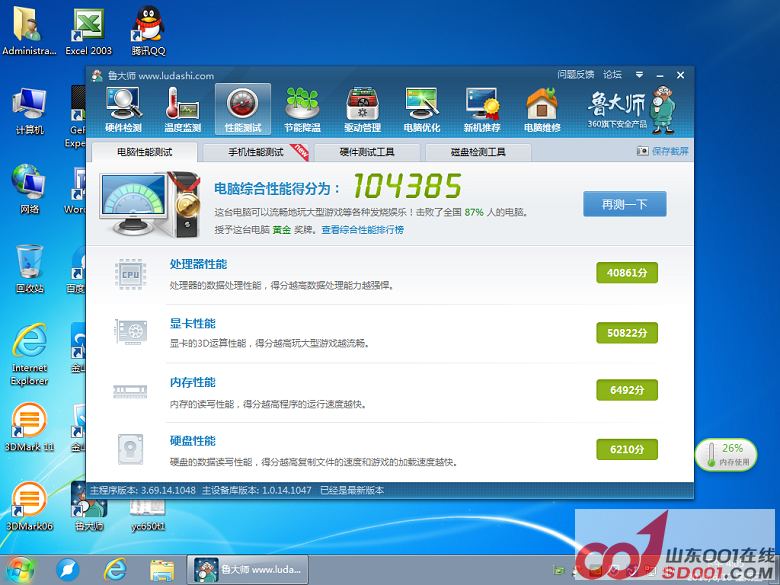Screen dimensions: 780x585
Task: Click the benchmark monitor medal image
Action: click(150, 203)
